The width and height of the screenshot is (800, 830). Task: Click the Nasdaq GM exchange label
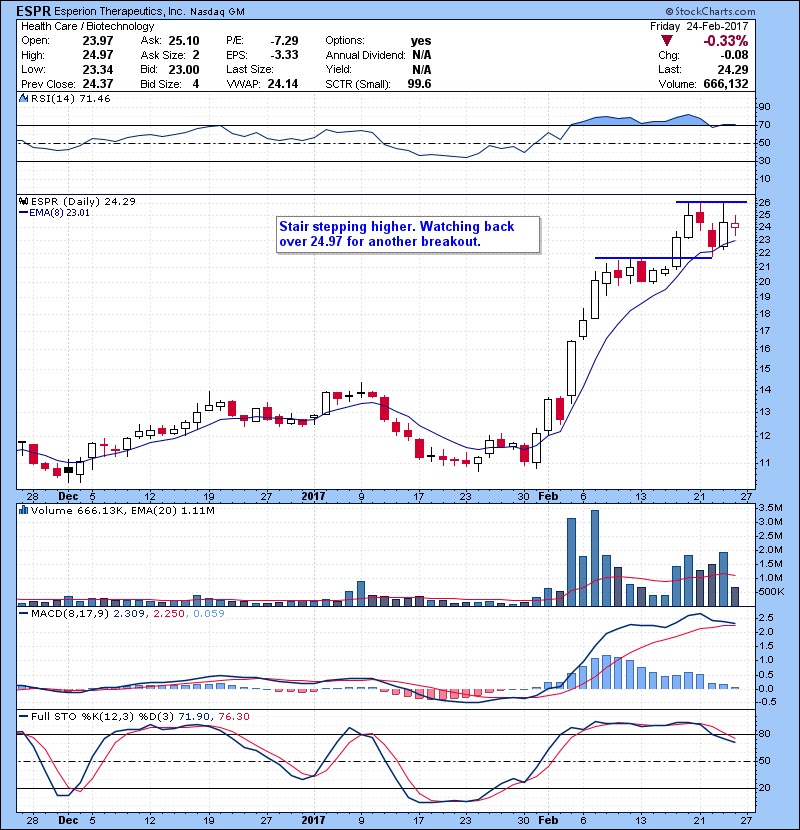coord(217,12)
